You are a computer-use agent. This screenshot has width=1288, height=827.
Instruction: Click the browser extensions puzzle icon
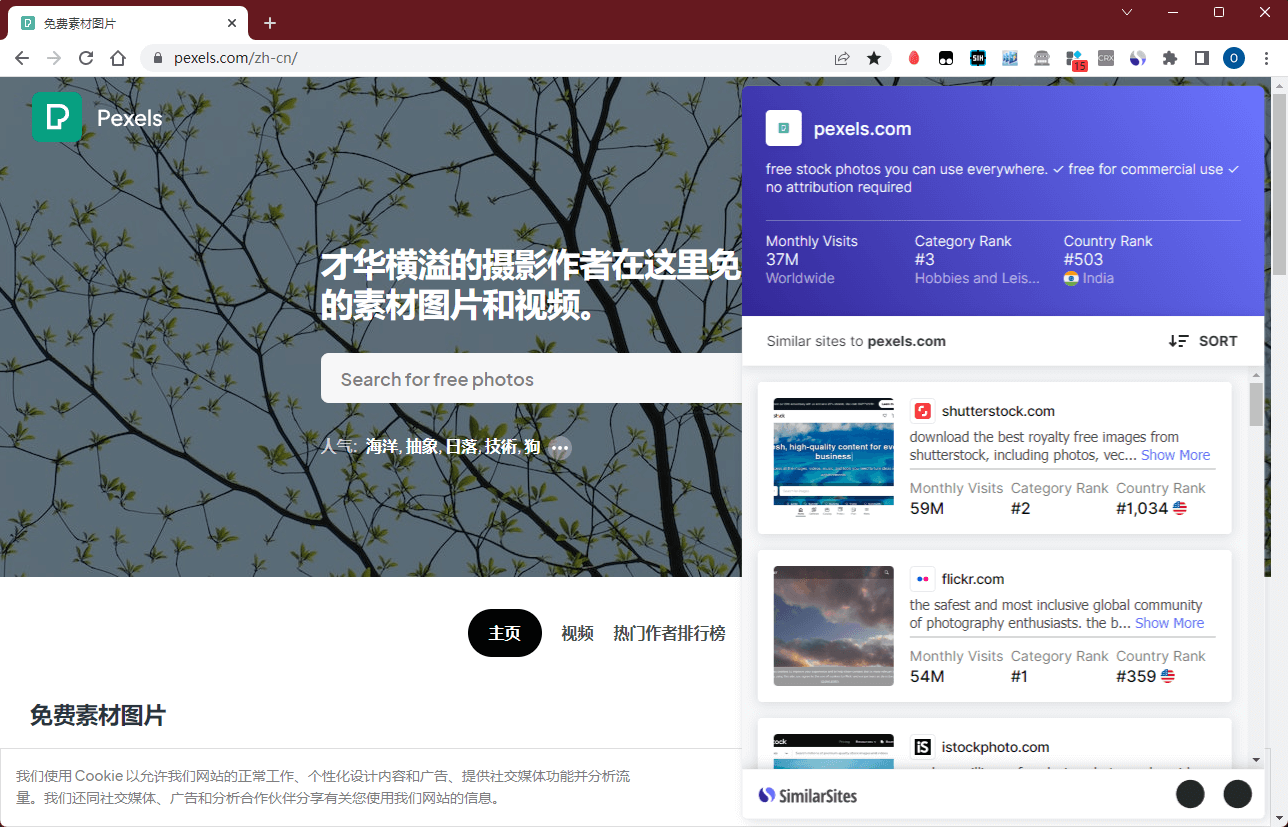coord(1170,58)
